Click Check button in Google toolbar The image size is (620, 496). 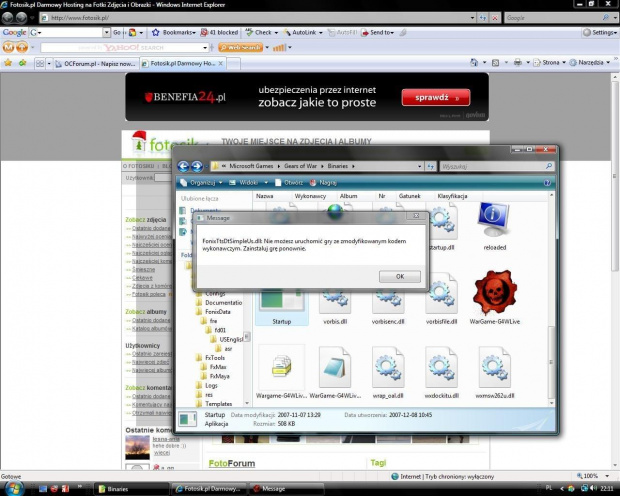(x=262, y=32)
